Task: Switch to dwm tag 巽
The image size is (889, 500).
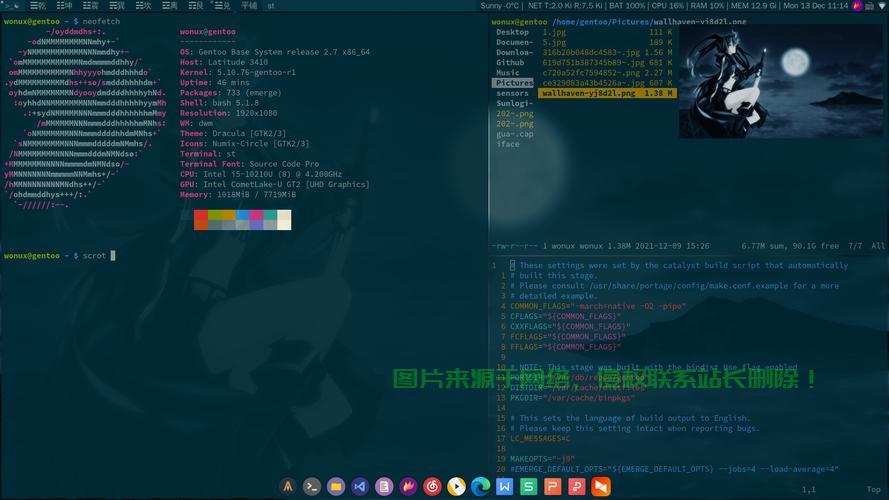Action: 117,6
